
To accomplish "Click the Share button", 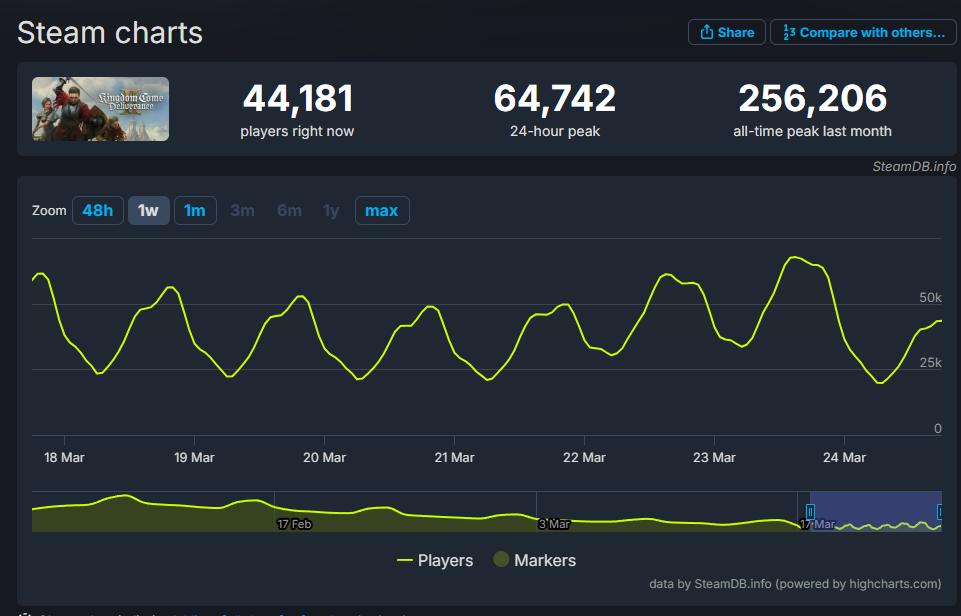I will click(727, 32).
